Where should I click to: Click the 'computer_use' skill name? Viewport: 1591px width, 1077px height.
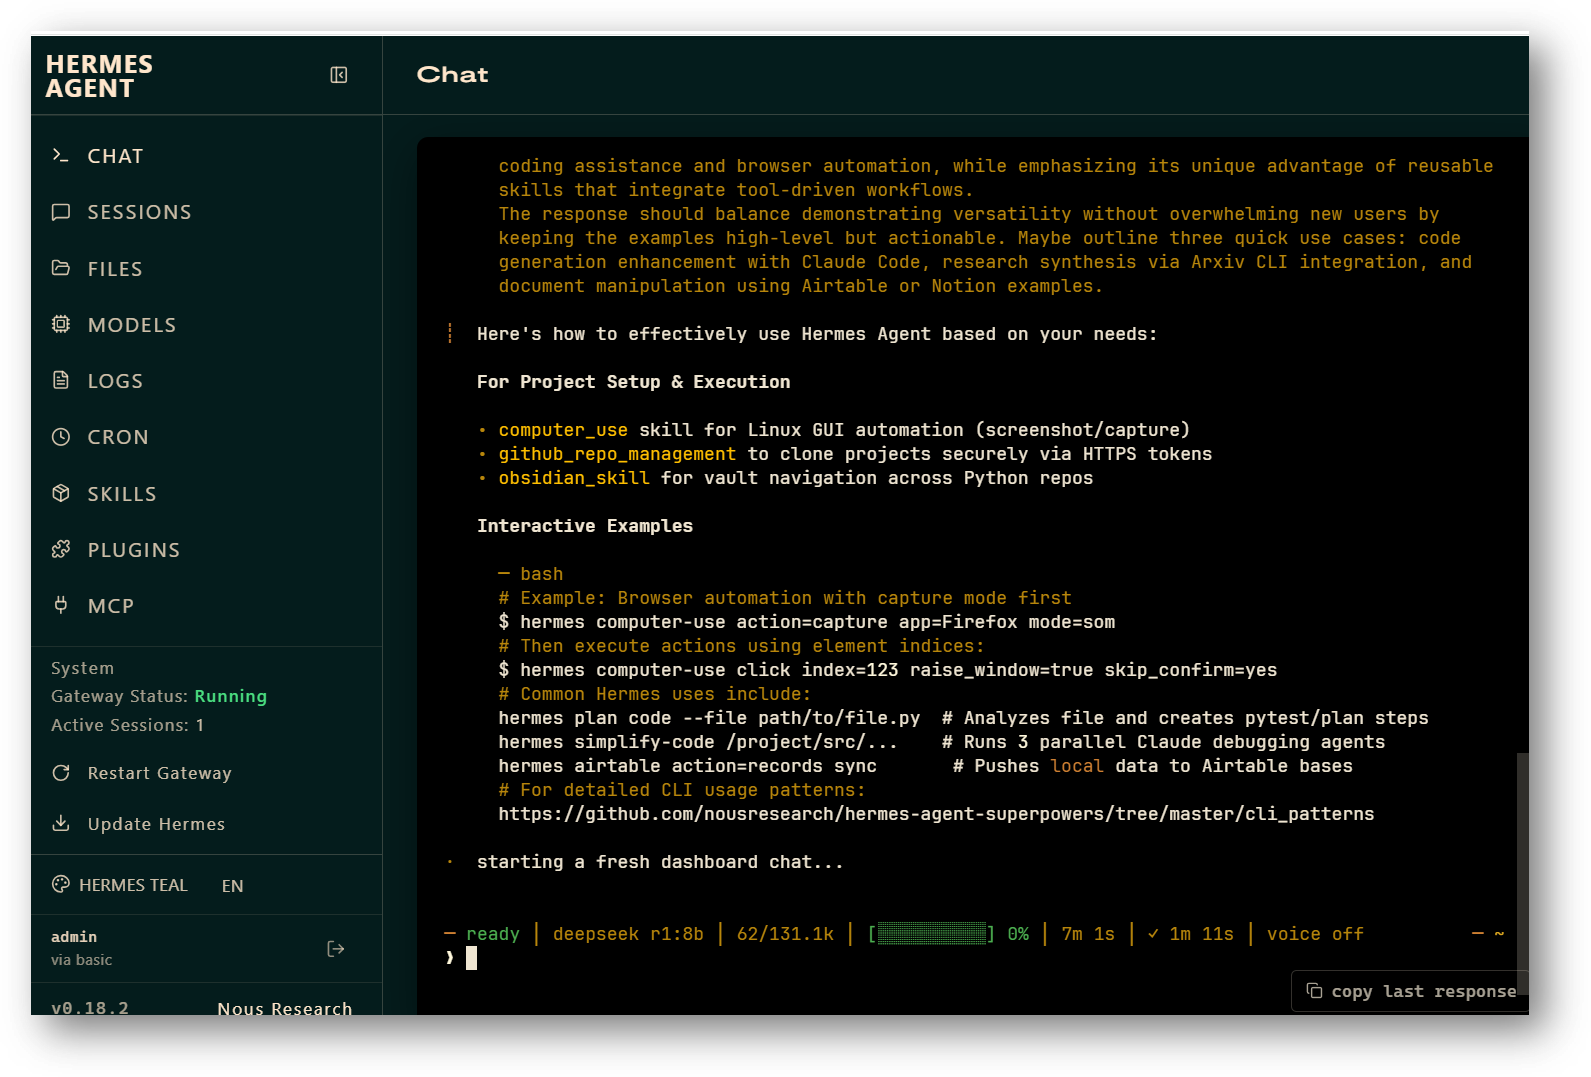click(563, 430)
